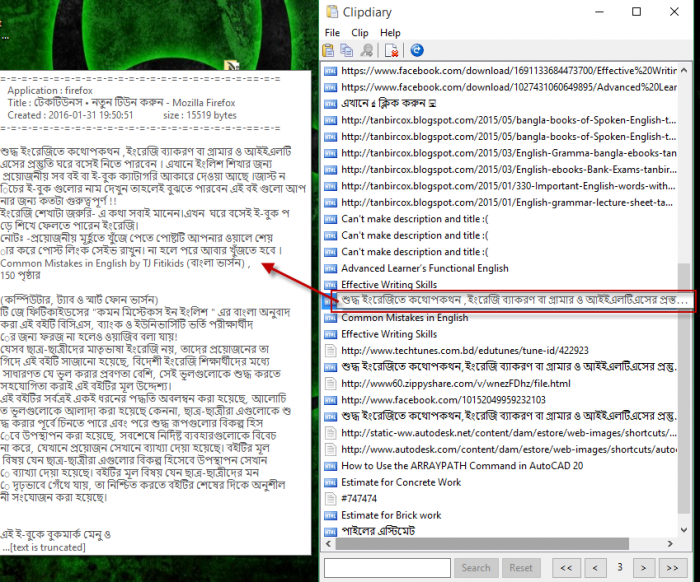This screenshot has width=700, height=582.
Task: Select the 'English-Gramma-bangla-ebooks' tanbircox link row
Action: point(500,153)
